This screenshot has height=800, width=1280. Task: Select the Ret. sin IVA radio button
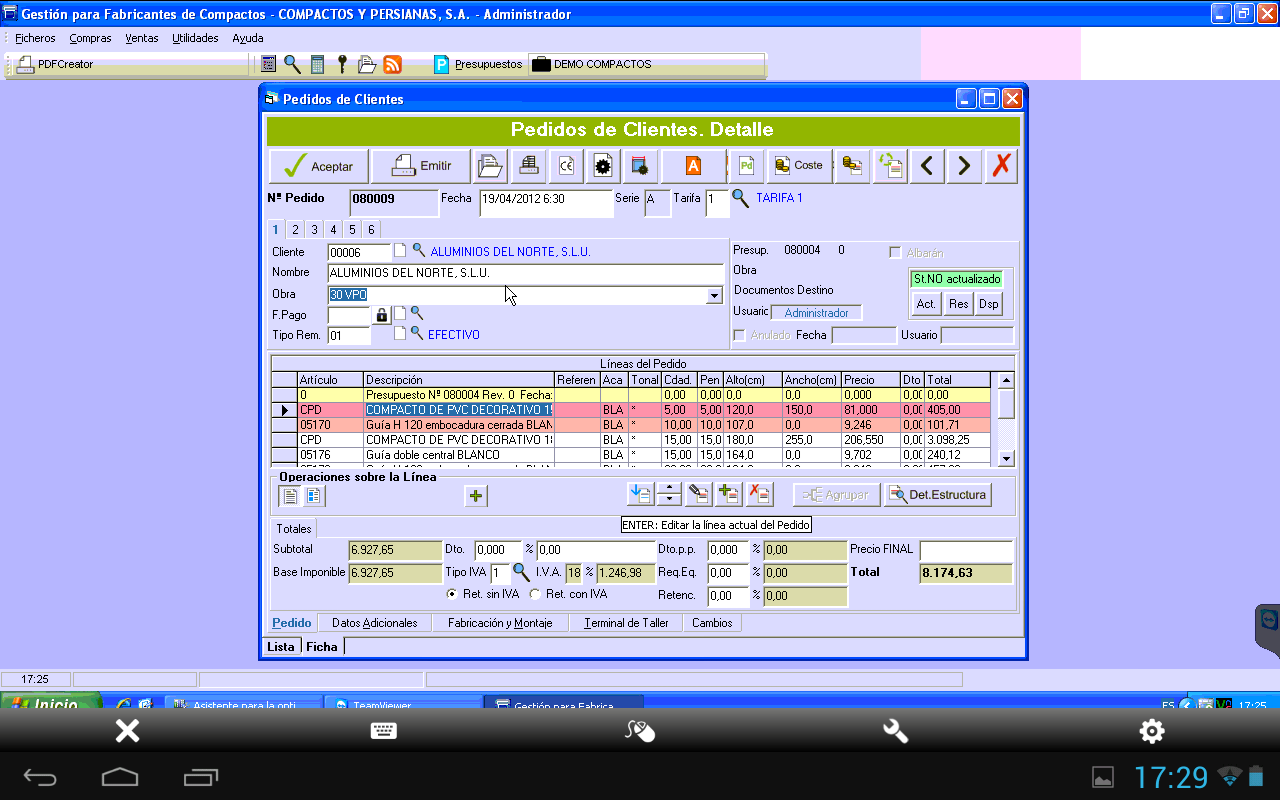pos(452,594)
